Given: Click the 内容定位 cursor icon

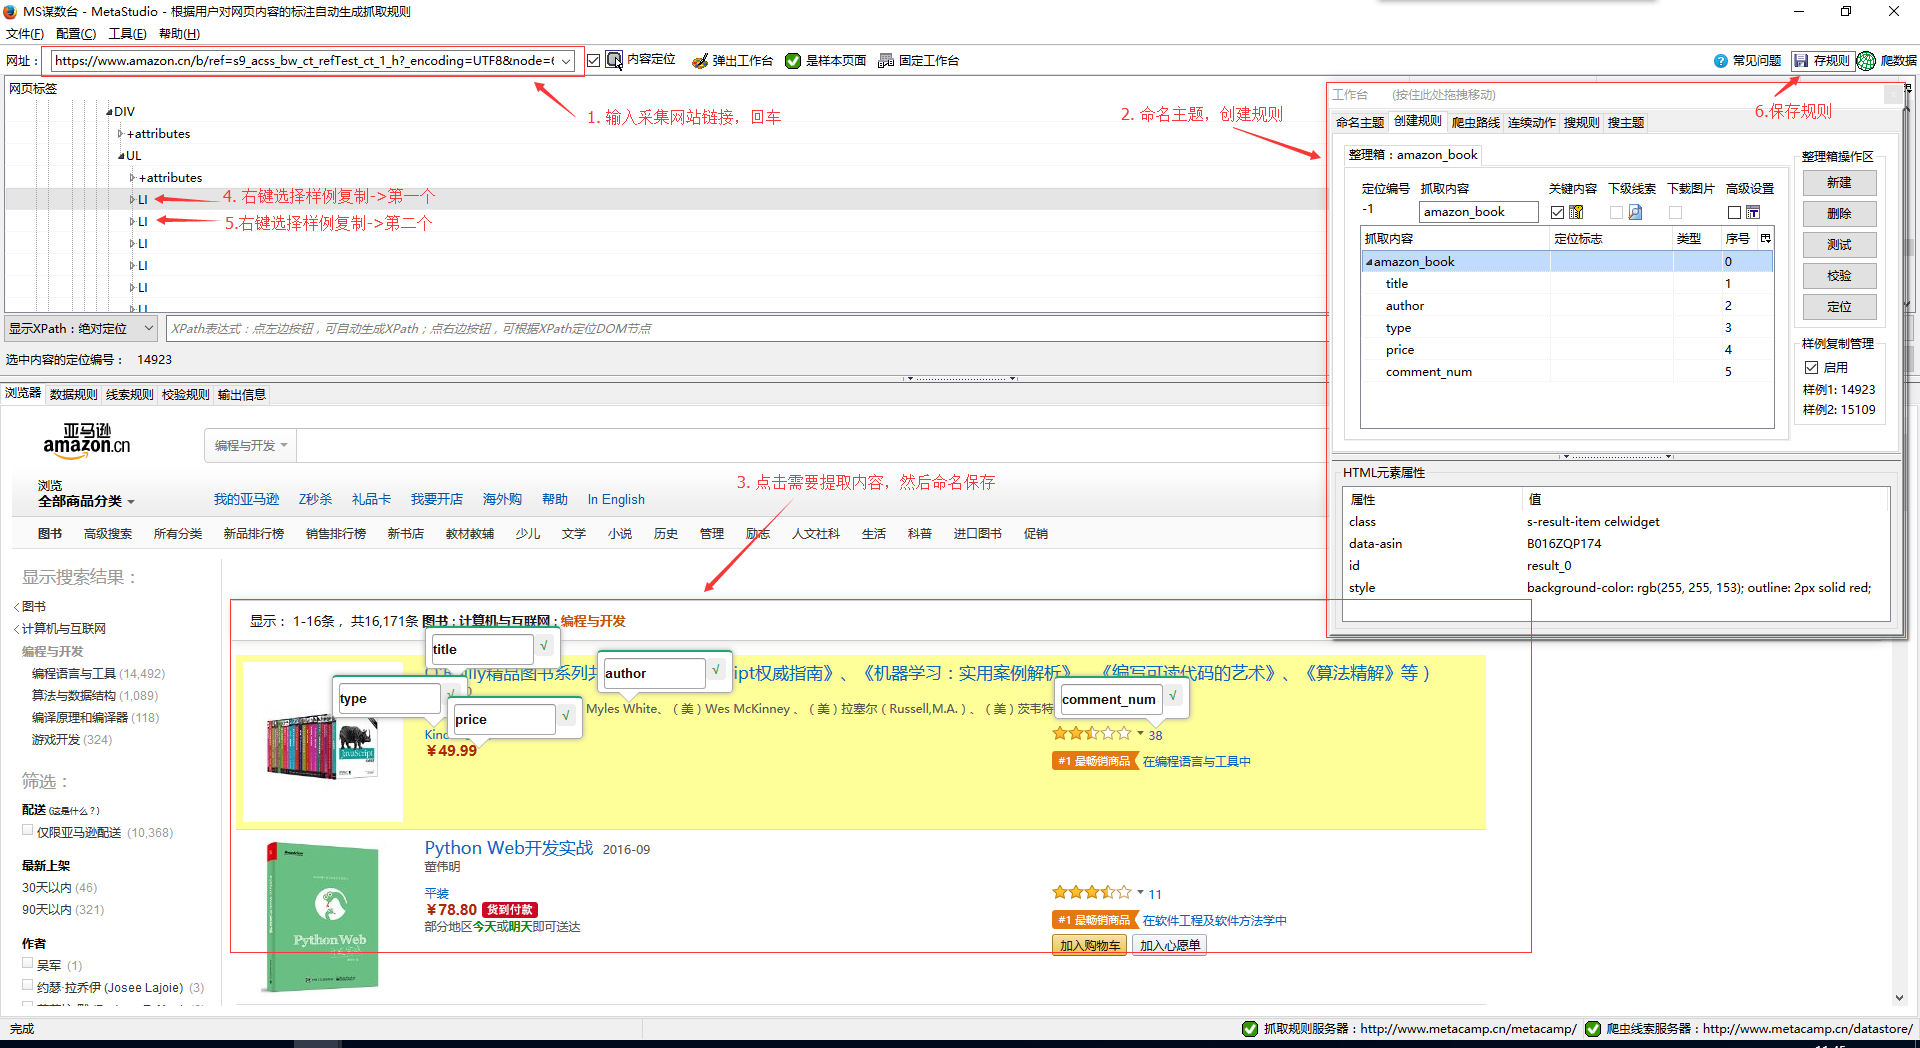Looking at the screenshot, I should click(614, 60).
